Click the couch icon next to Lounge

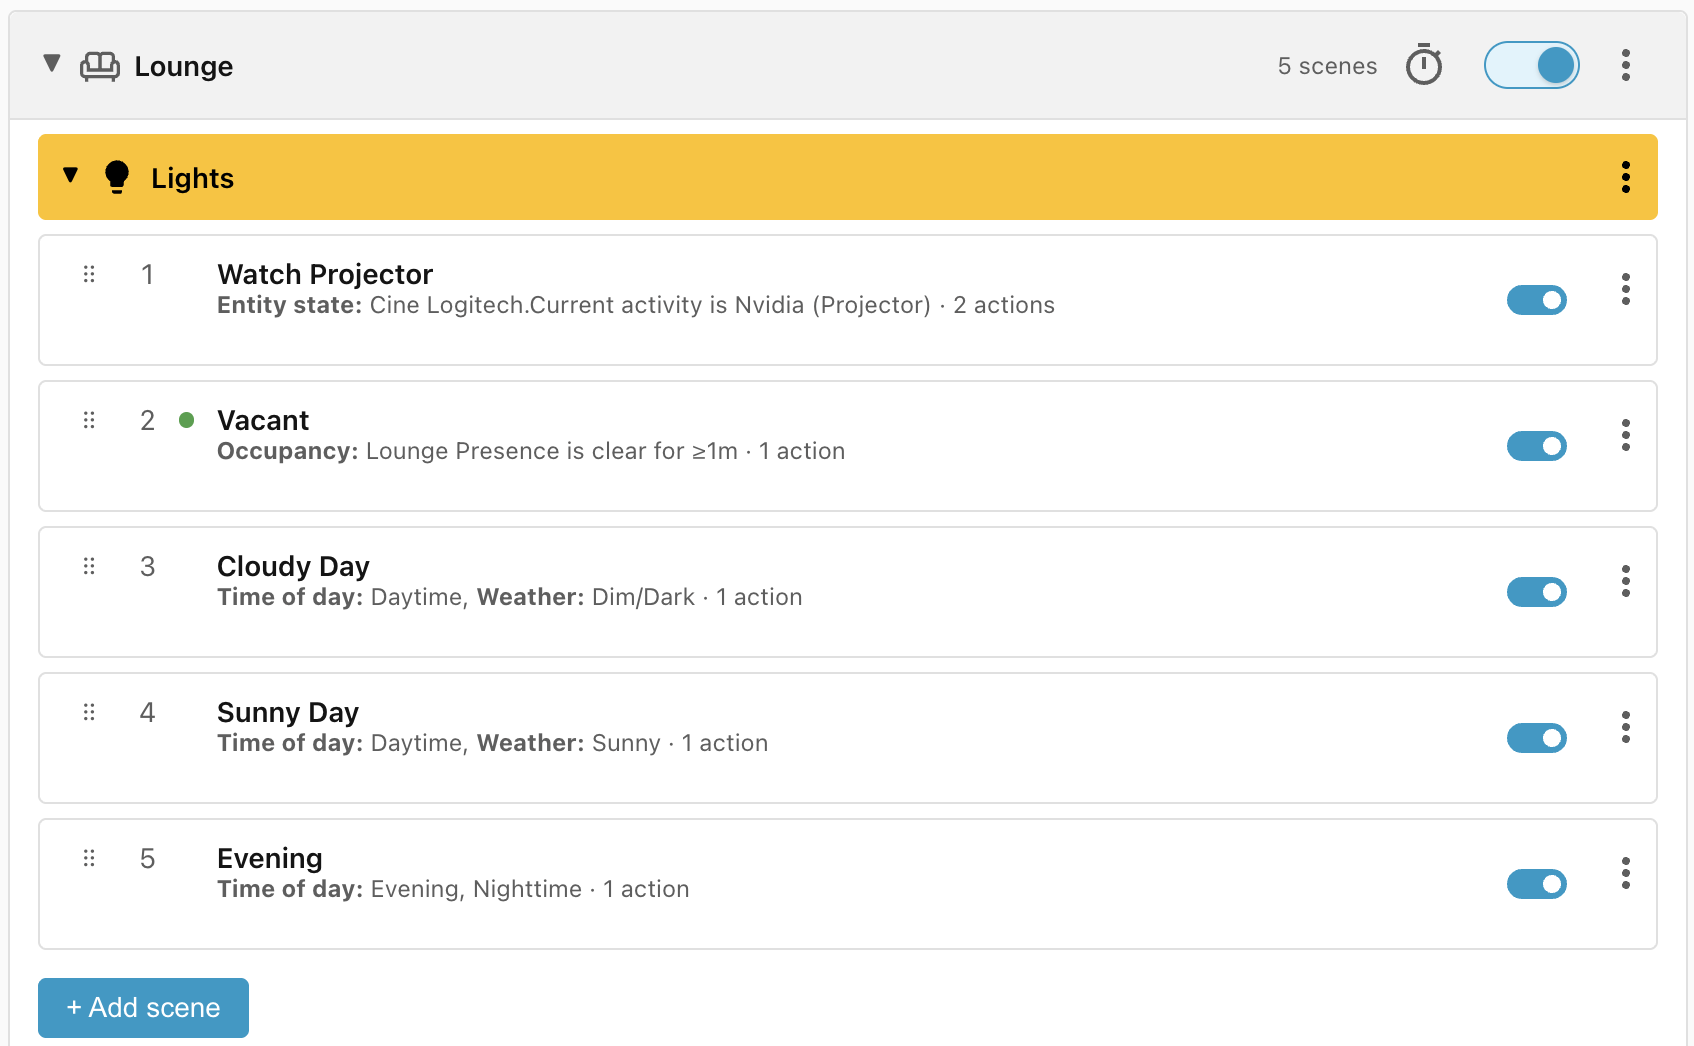coord(100,66)
